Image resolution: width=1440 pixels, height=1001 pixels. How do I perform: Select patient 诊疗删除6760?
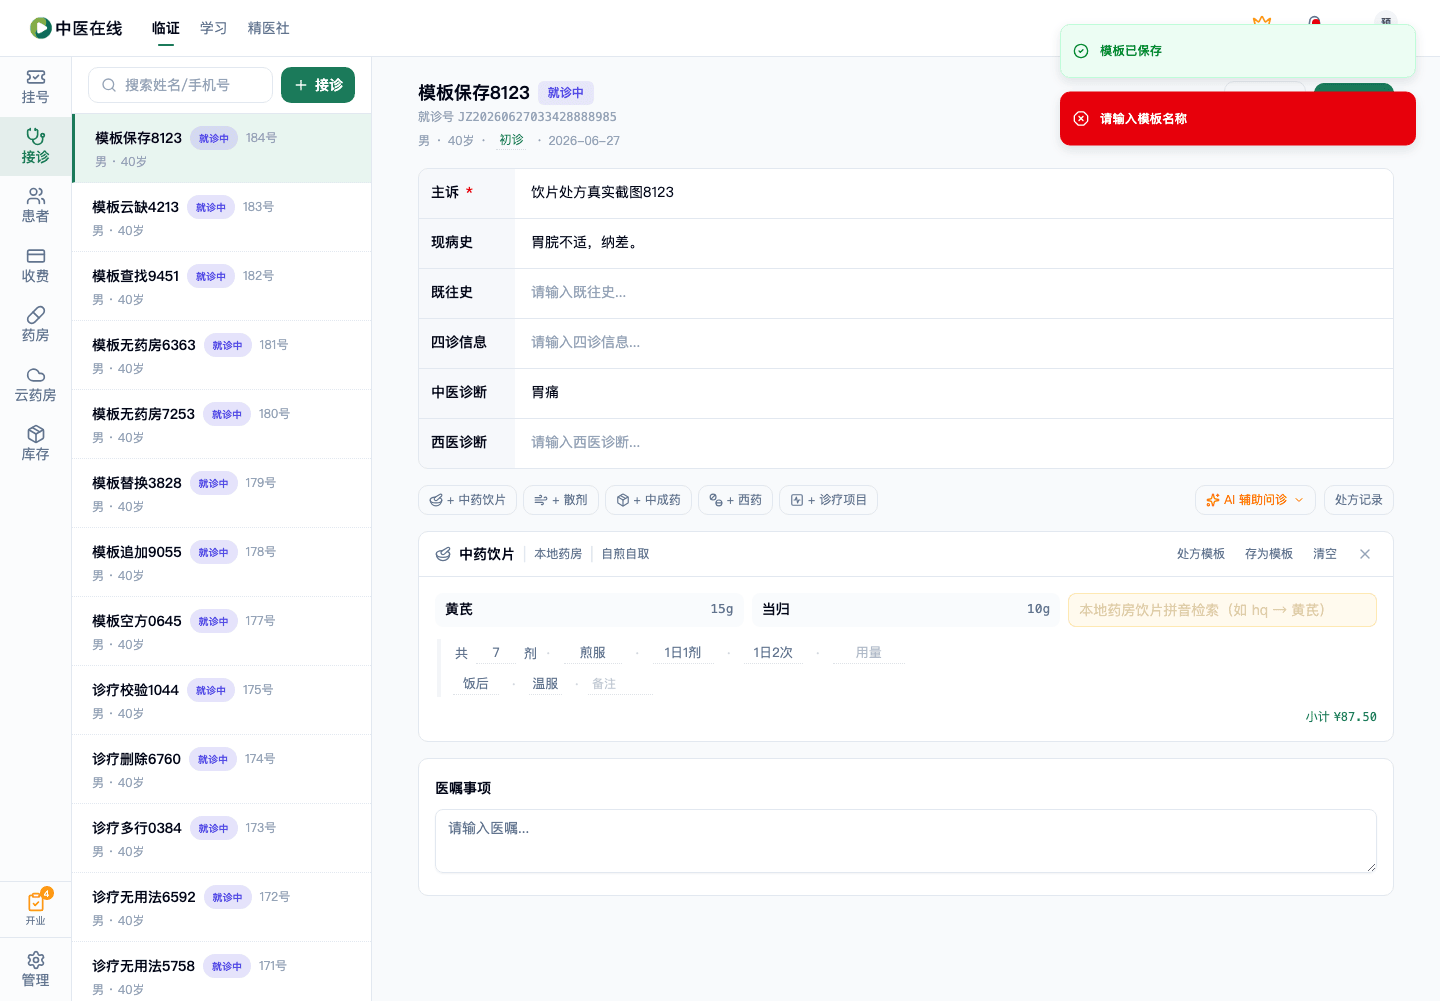tap(221, 769)
